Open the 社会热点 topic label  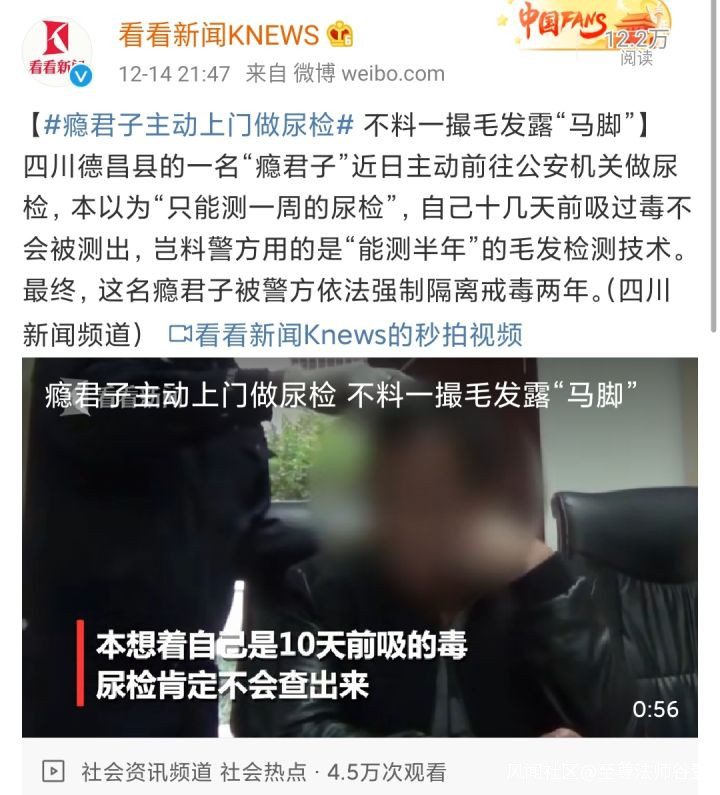point(263,772)
